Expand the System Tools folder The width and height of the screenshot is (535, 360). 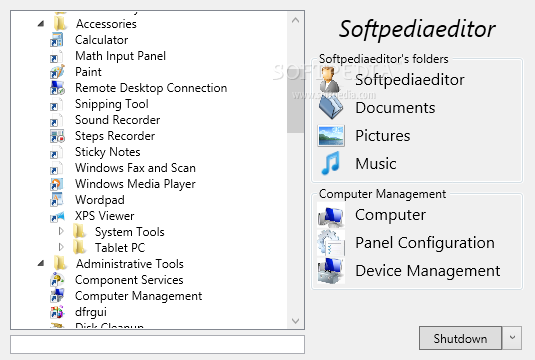[x=61, y=231]
